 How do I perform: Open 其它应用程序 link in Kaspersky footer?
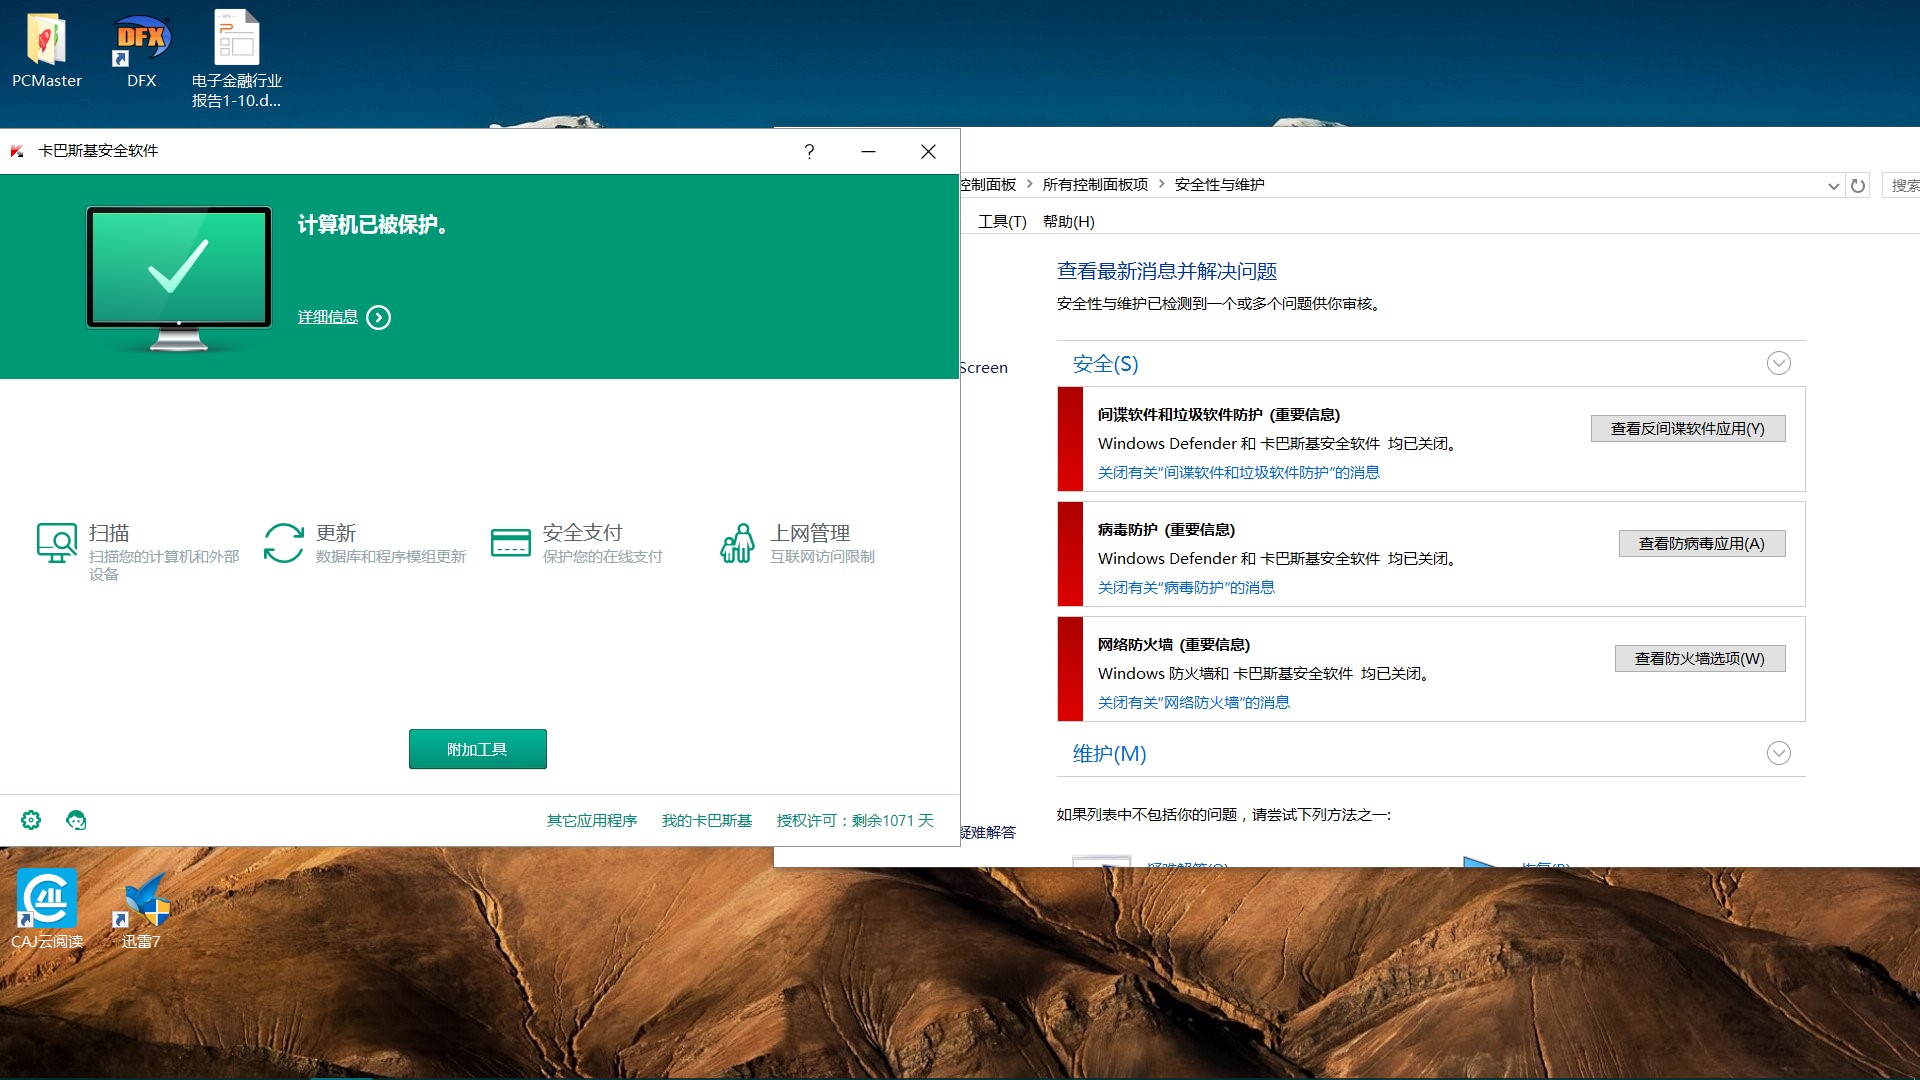[591, 820]
